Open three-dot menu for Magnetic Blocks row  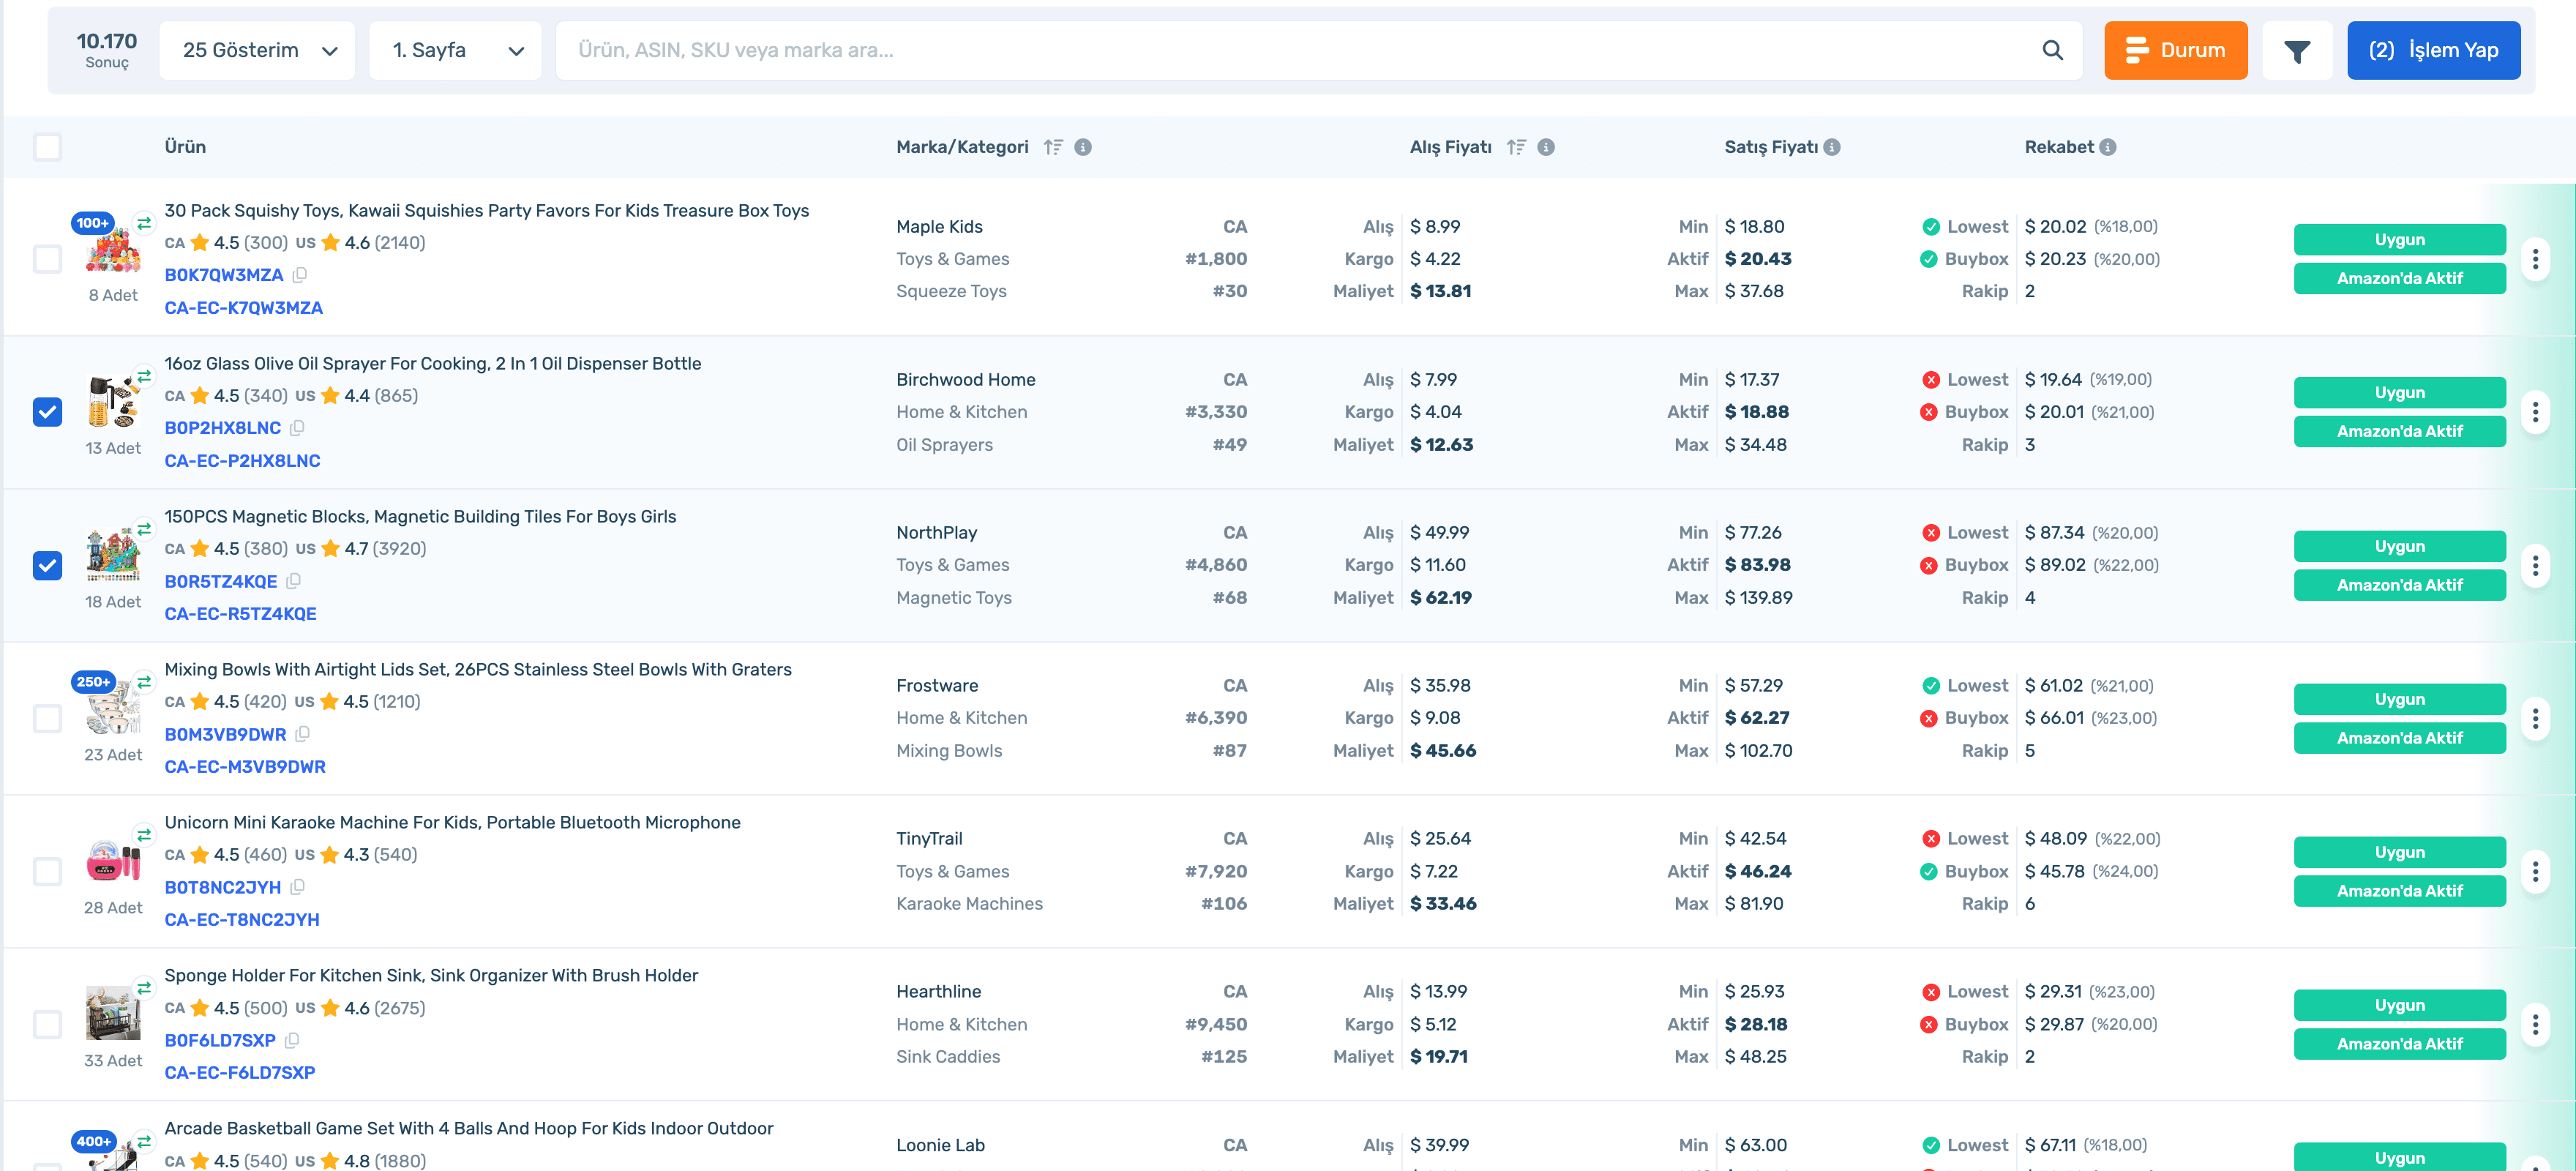[x=2535, y=565]
